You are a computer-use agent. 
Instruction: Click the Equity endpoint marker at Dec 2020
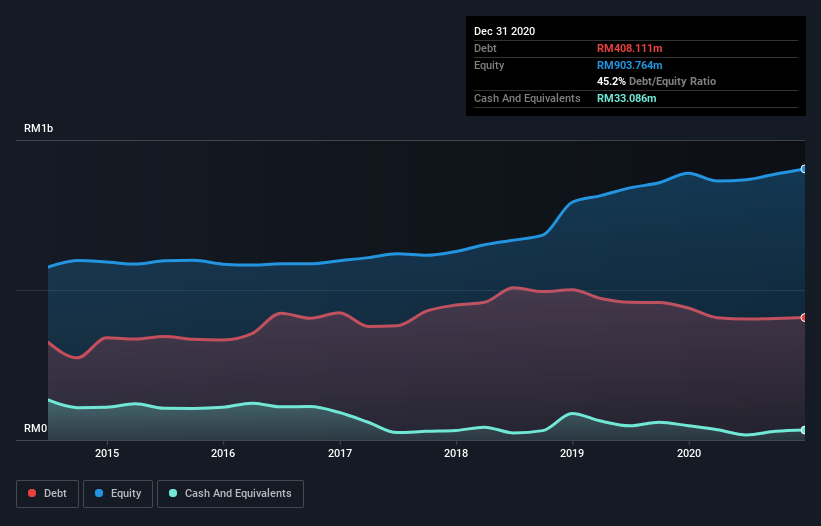click(x=804, y=169)
